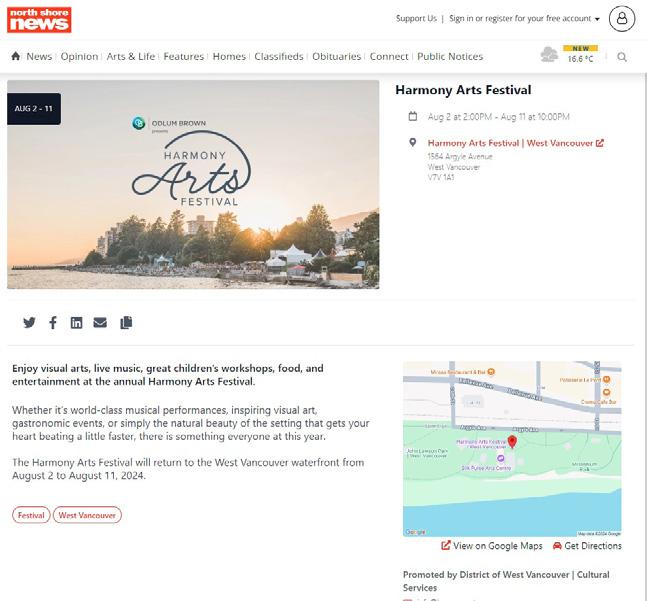This screenshot has height=601, width=647.
Task: Open Harmony Arts Festival West Vancouver link
Action: [x=515, y=143]
